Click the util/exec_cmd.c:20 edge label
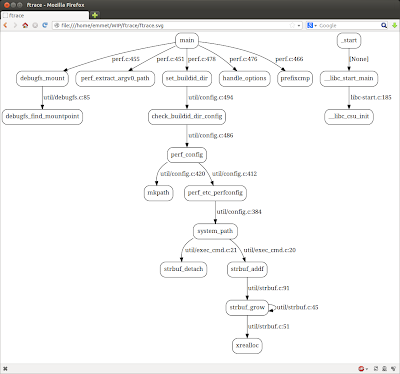The image size is (400, 374). 269,250
